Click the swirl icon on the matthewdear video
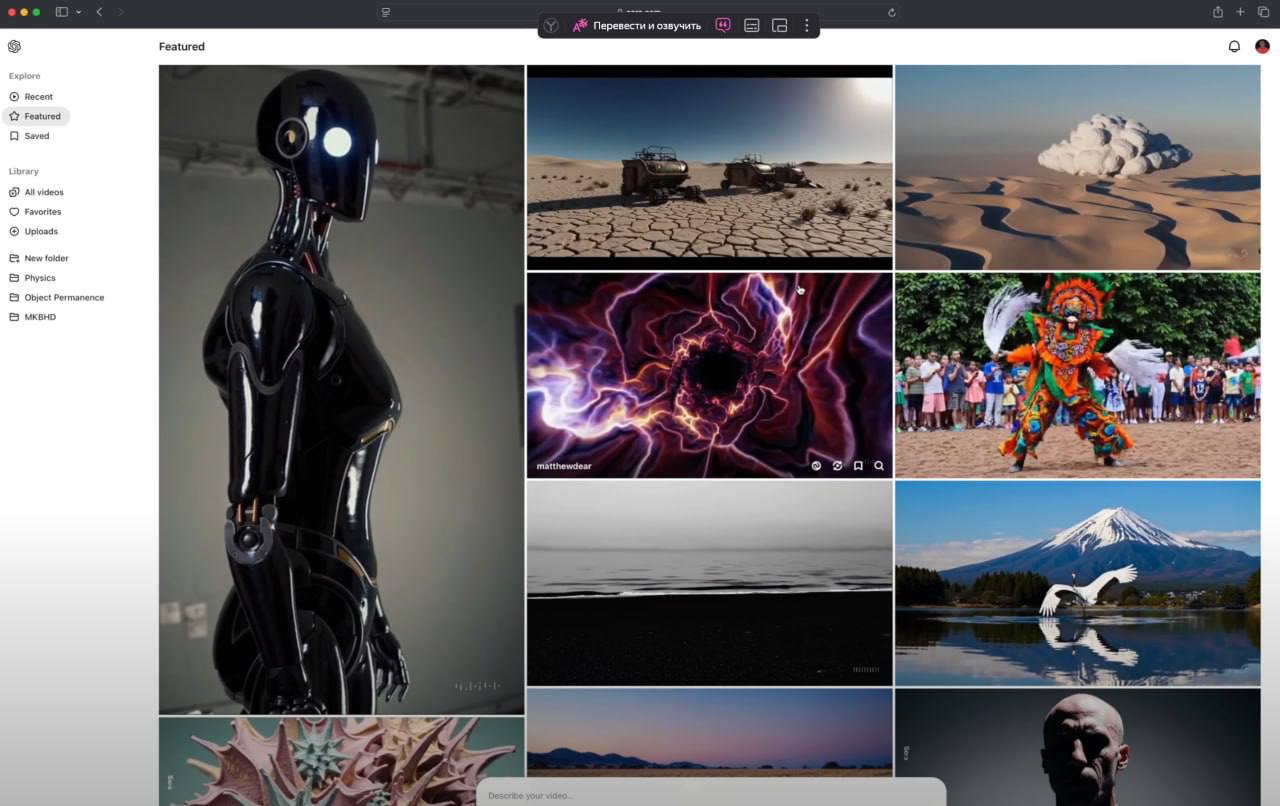Image resolution: width=1280 pixels, height=806 pixels. (816, 466)
